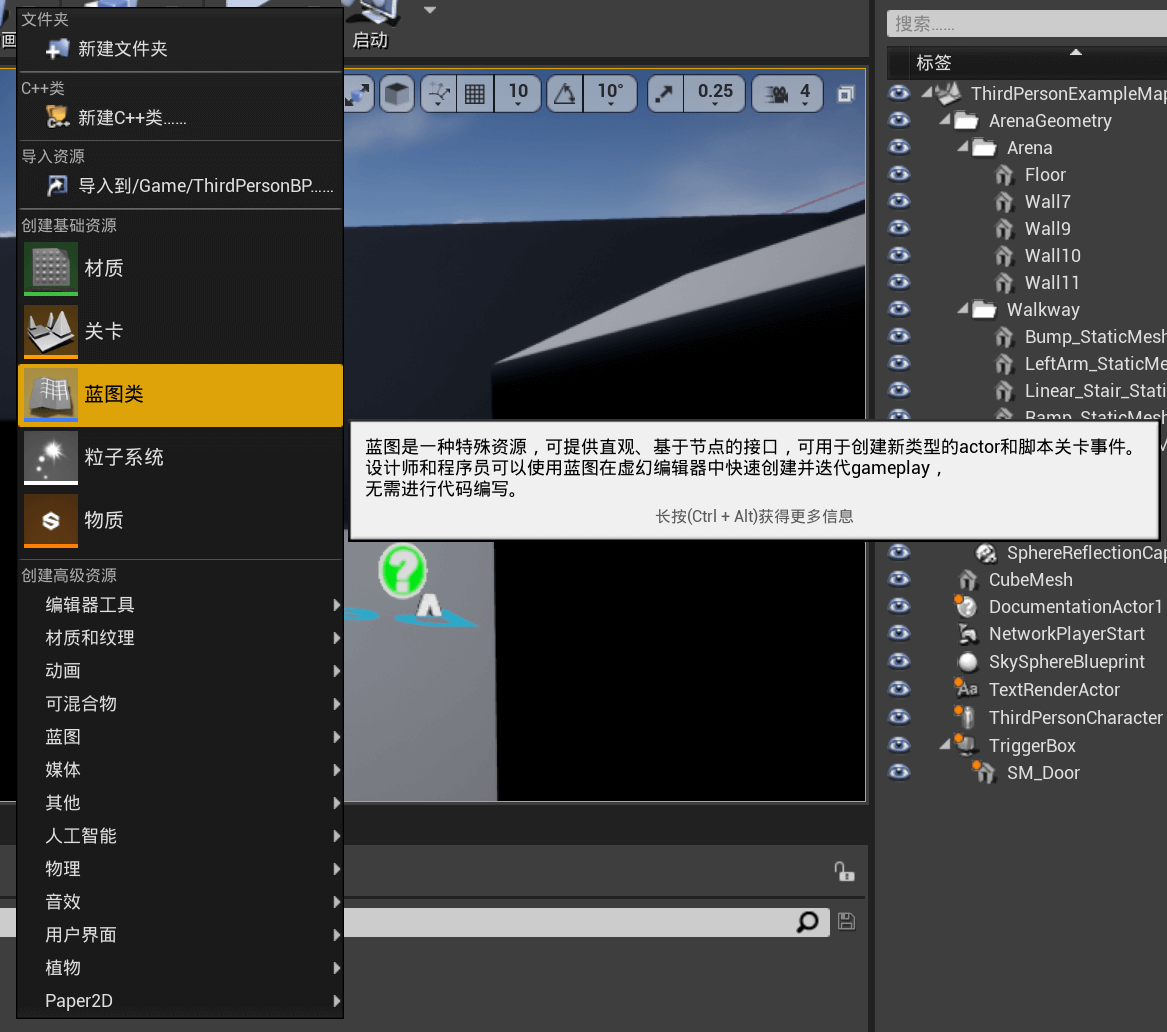Create a new 材质 material asset
Viewport: 1167px width, 1032px height.
(180, 269)
